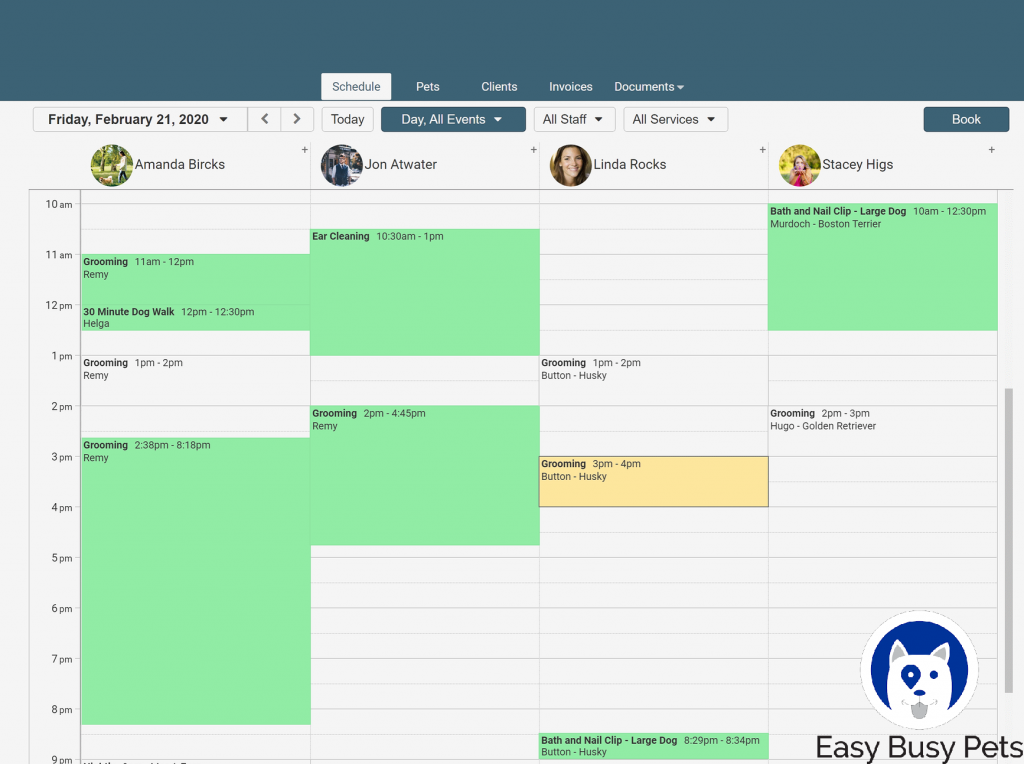Click Stacey Higs' profile avatar

click(x=799, y=165)
